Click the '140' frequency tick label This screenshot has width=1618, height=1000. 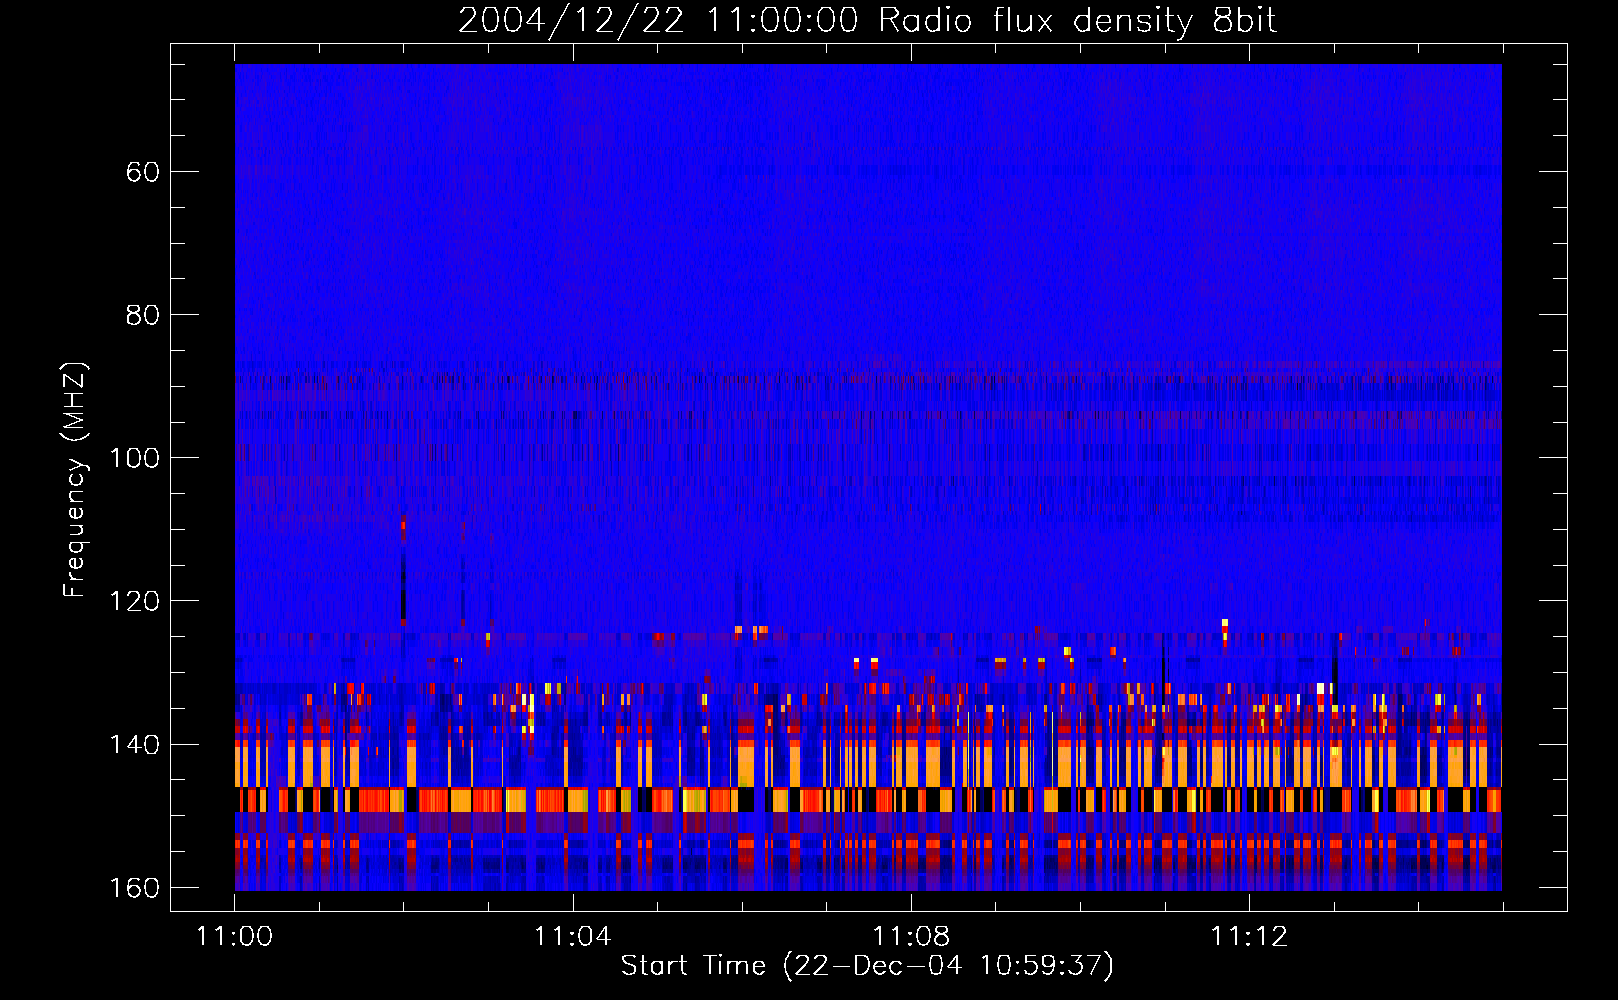[134, 745]
